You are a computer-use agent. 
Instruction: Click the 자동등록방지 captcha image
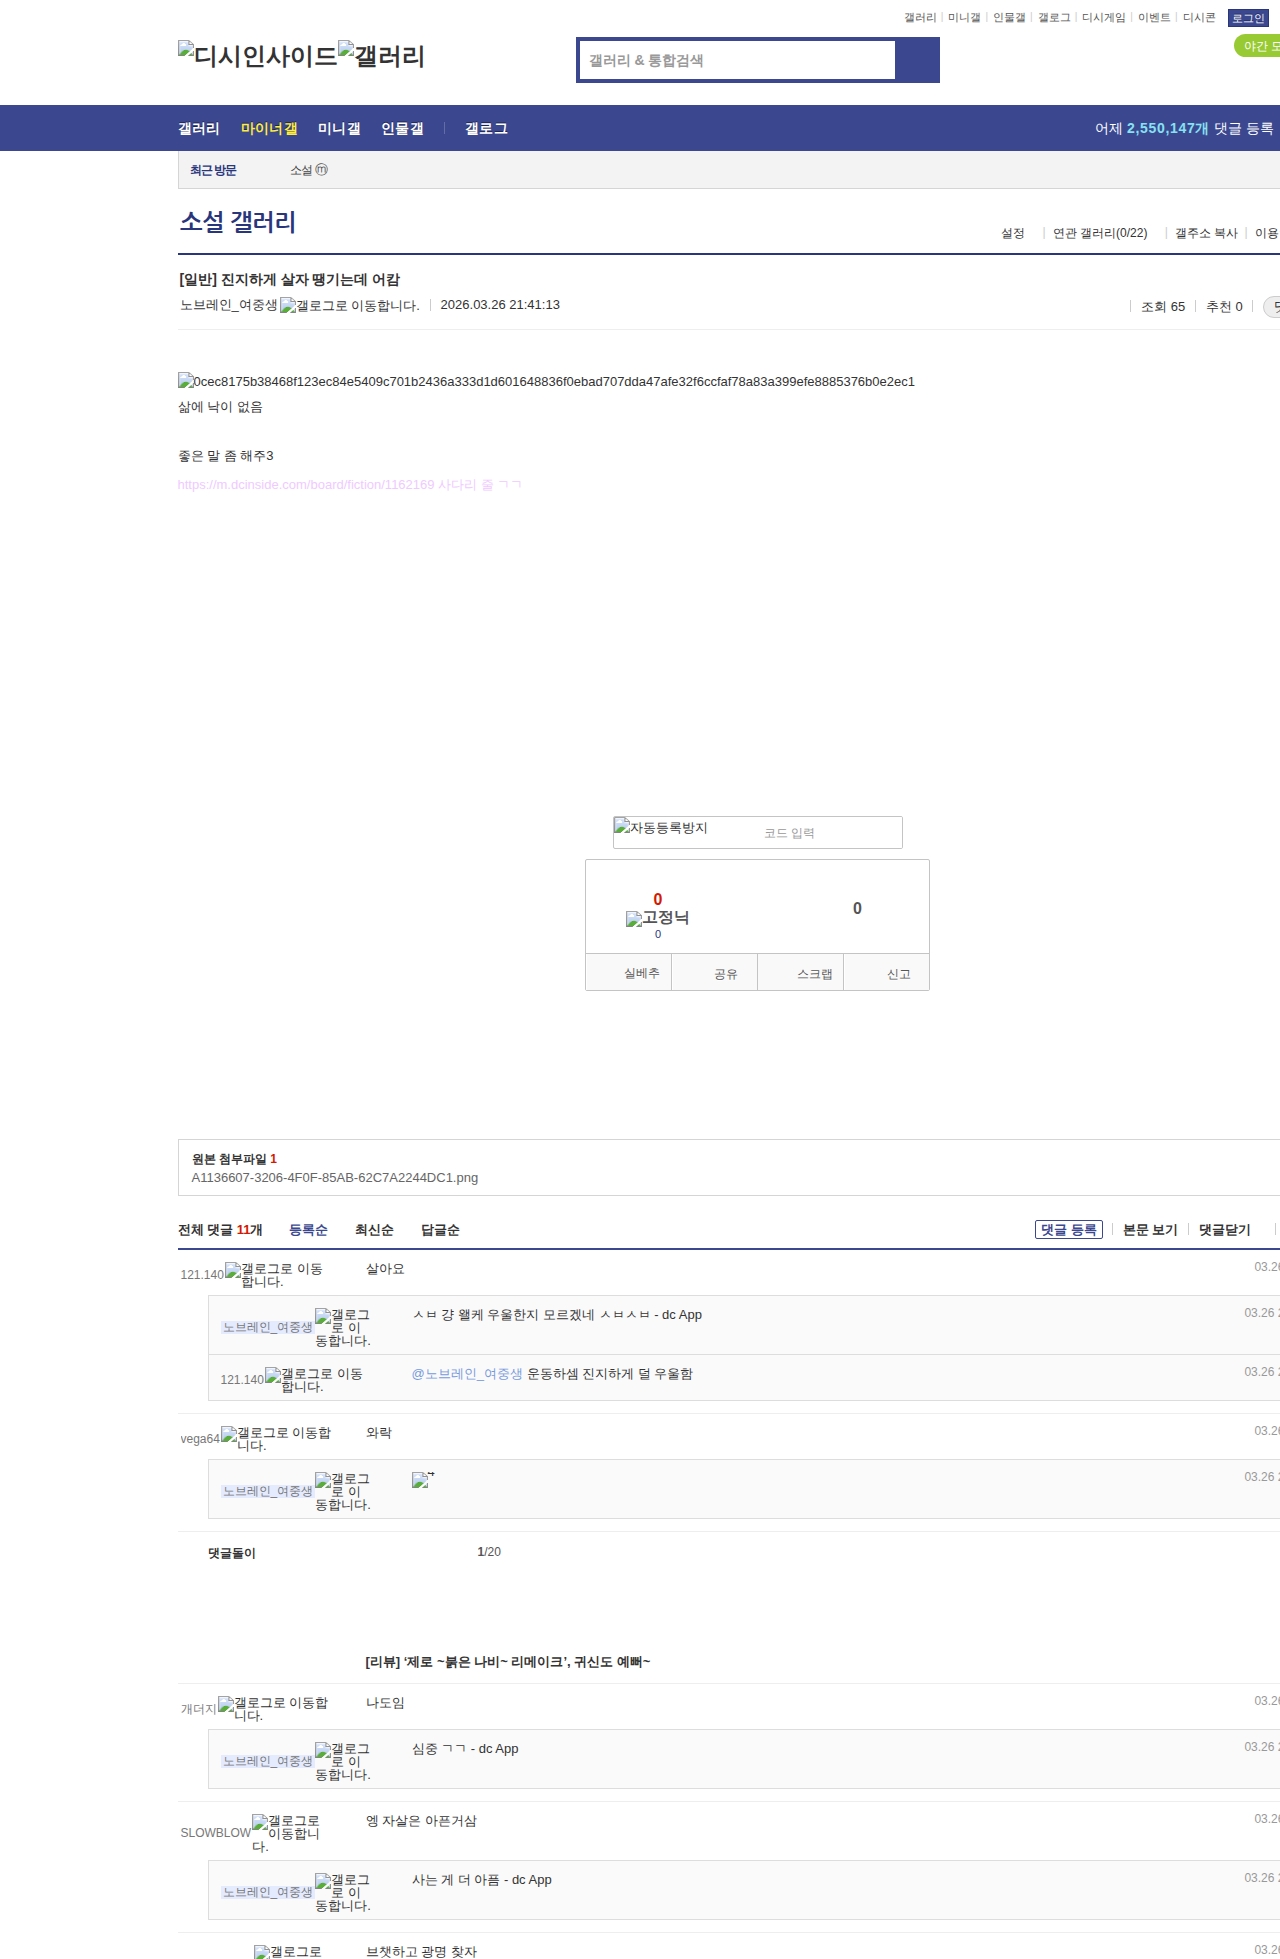[x=661, y=827]
